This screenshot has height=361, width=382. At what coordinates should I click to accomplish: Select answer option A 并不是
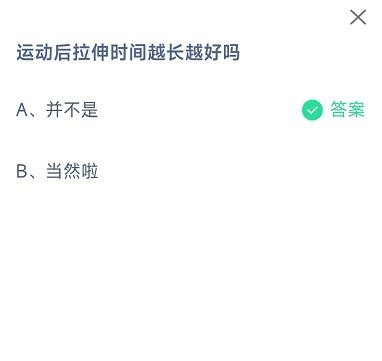coord(57,110)
